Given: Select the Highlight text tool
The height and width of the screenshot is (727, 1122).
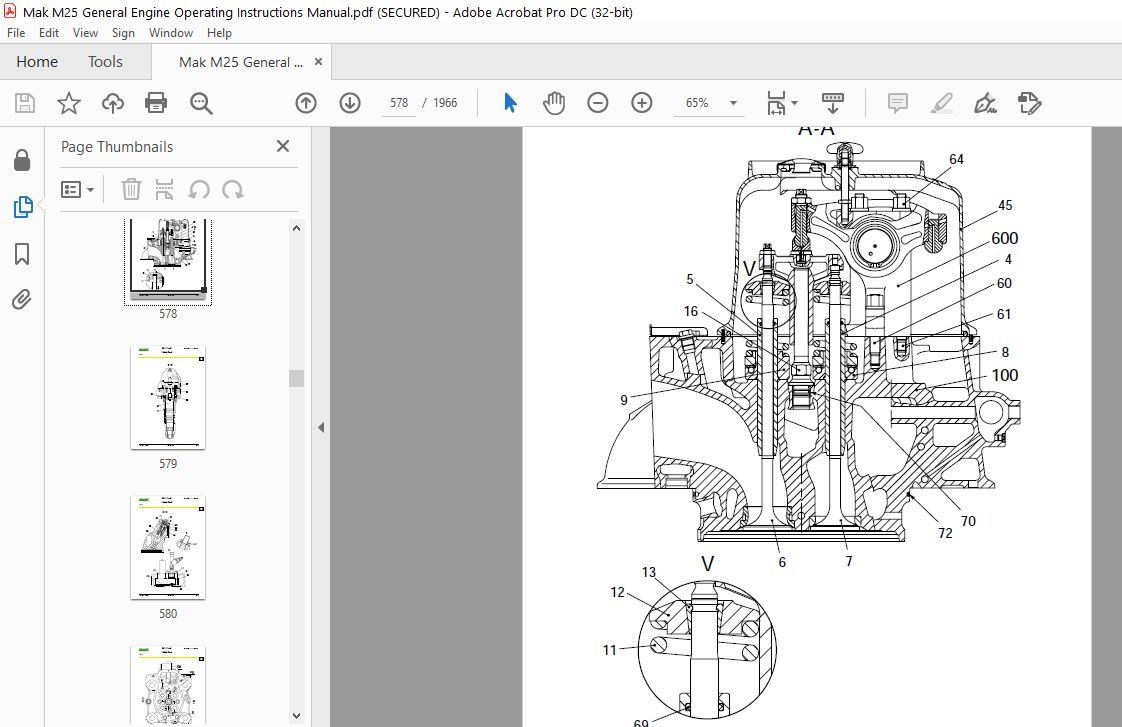Looking at the screenshot, I should pos(942,103).
